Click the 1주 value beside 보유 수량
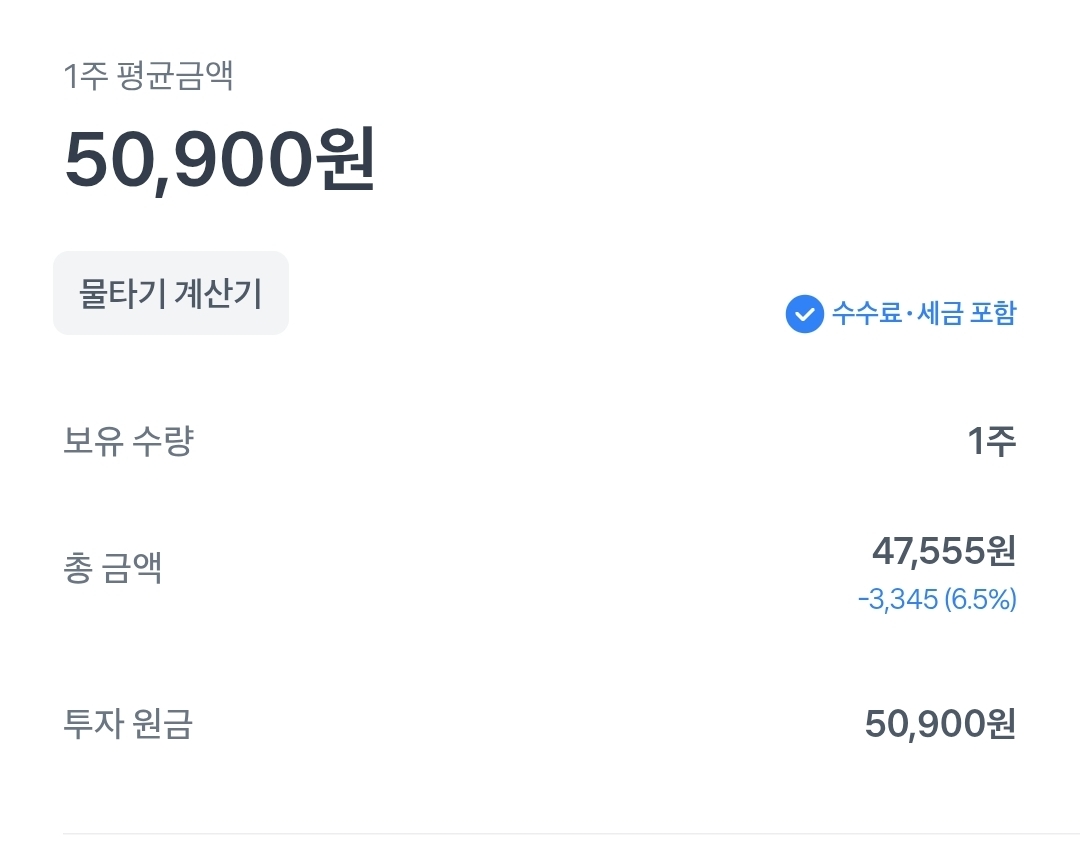1080x857 pixels. [x=992, y=440]
